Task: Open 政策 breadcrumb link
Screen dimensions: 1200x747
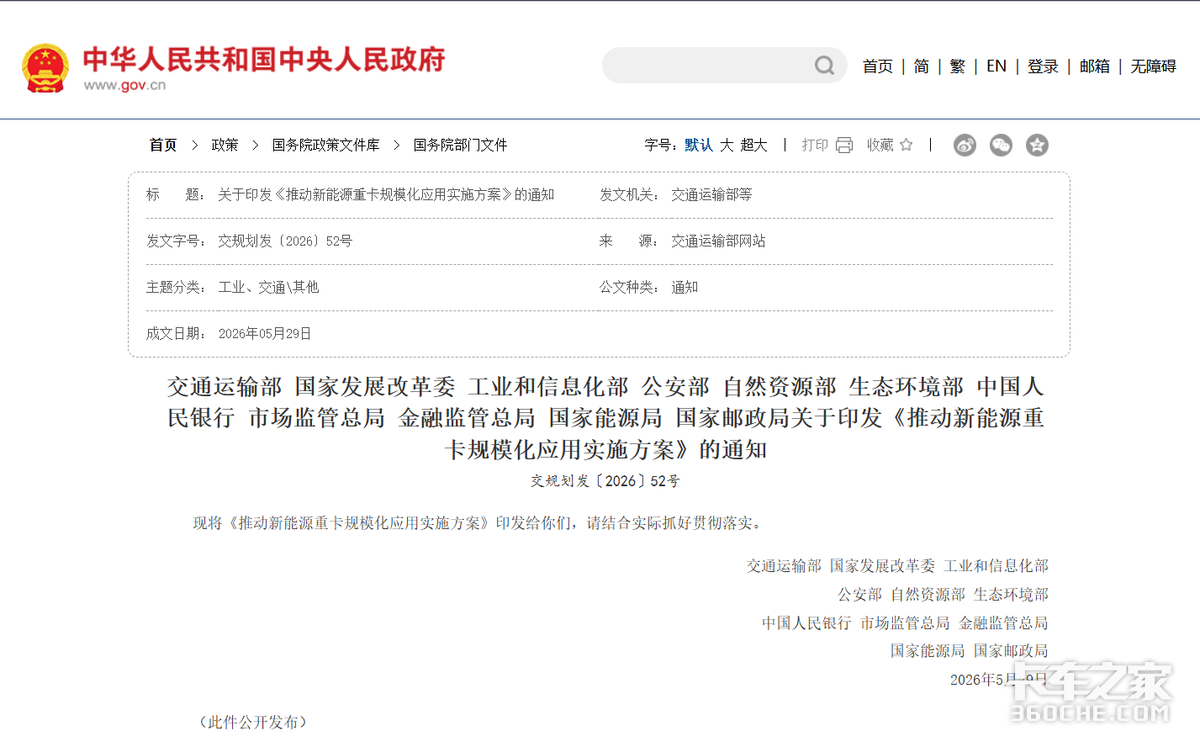Action: point(225,145)
